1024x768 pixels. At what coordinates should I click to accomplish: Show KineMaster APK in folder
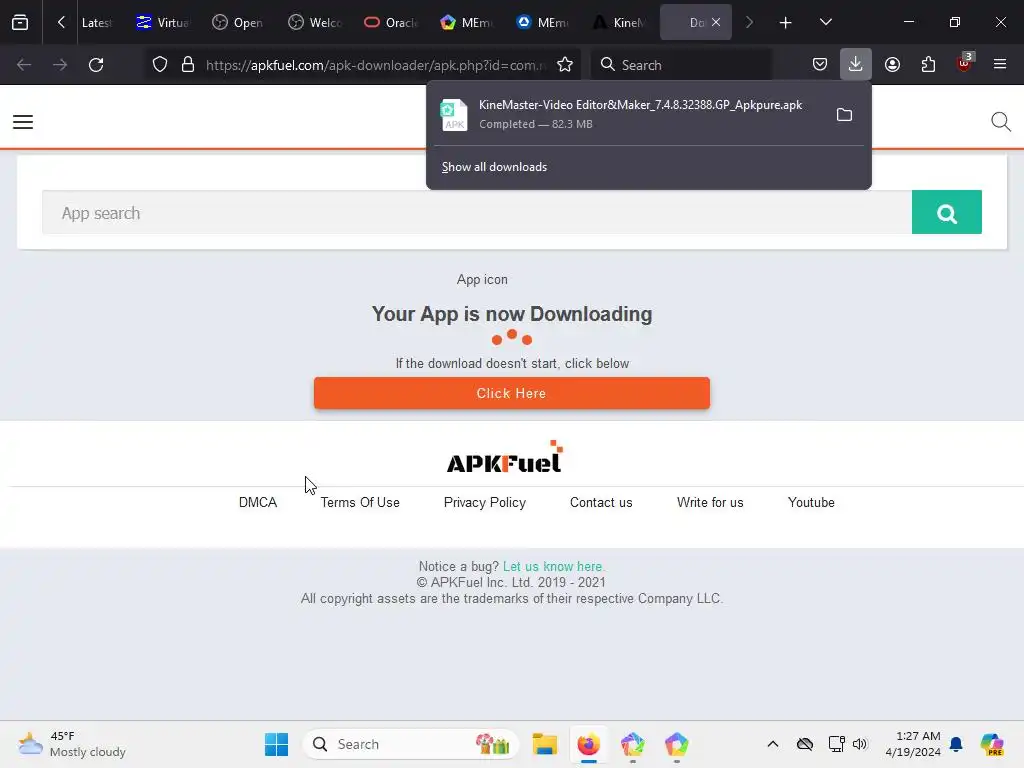[x=844, y=115]
